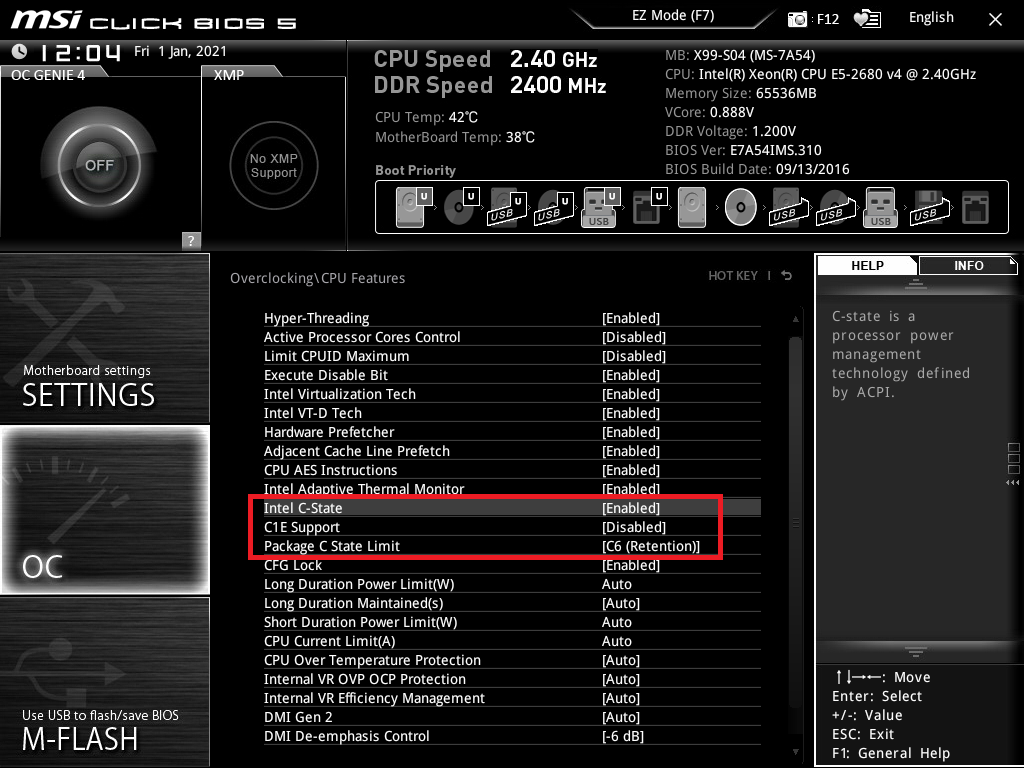Image resolution: width=1024 pixels, height=768 pixels.
Task: Edit the CPU Current Limit(A) value
Action: tap(512, 641)
